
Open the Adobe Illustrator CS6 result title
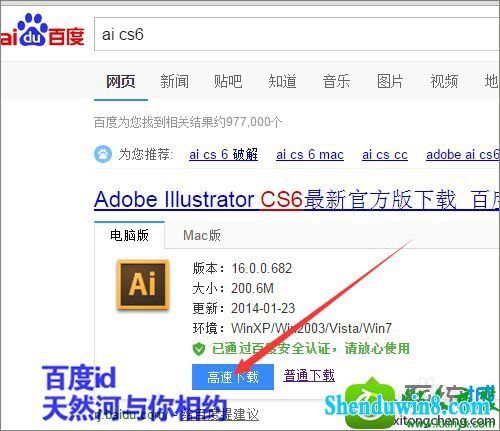297,200
